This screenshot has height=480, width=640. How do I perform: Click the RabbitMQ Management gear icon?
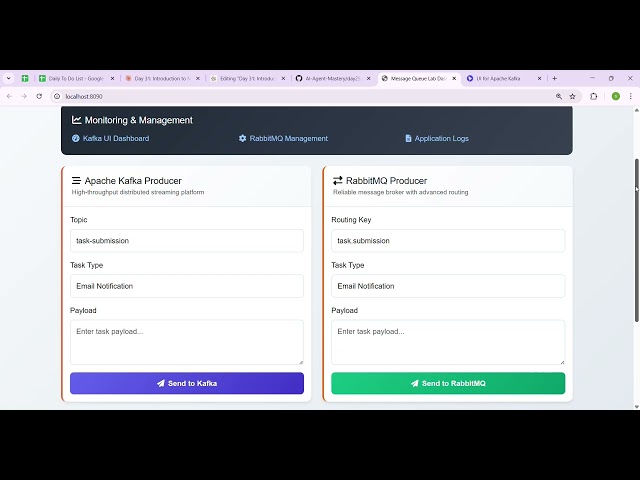pyautogui.click(x=242, y=138)
